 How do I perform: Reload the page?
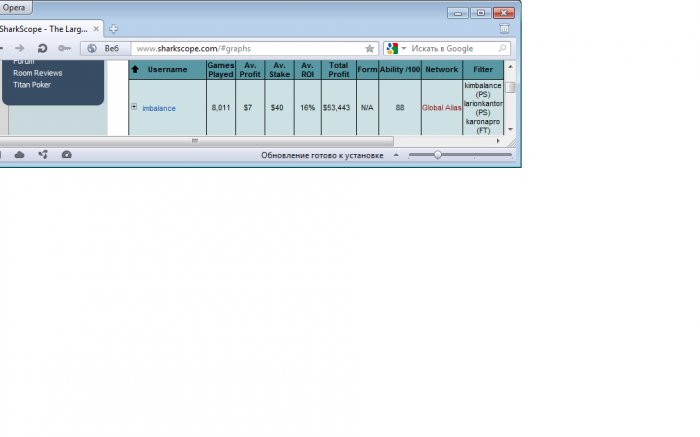(x=42, y=48)
